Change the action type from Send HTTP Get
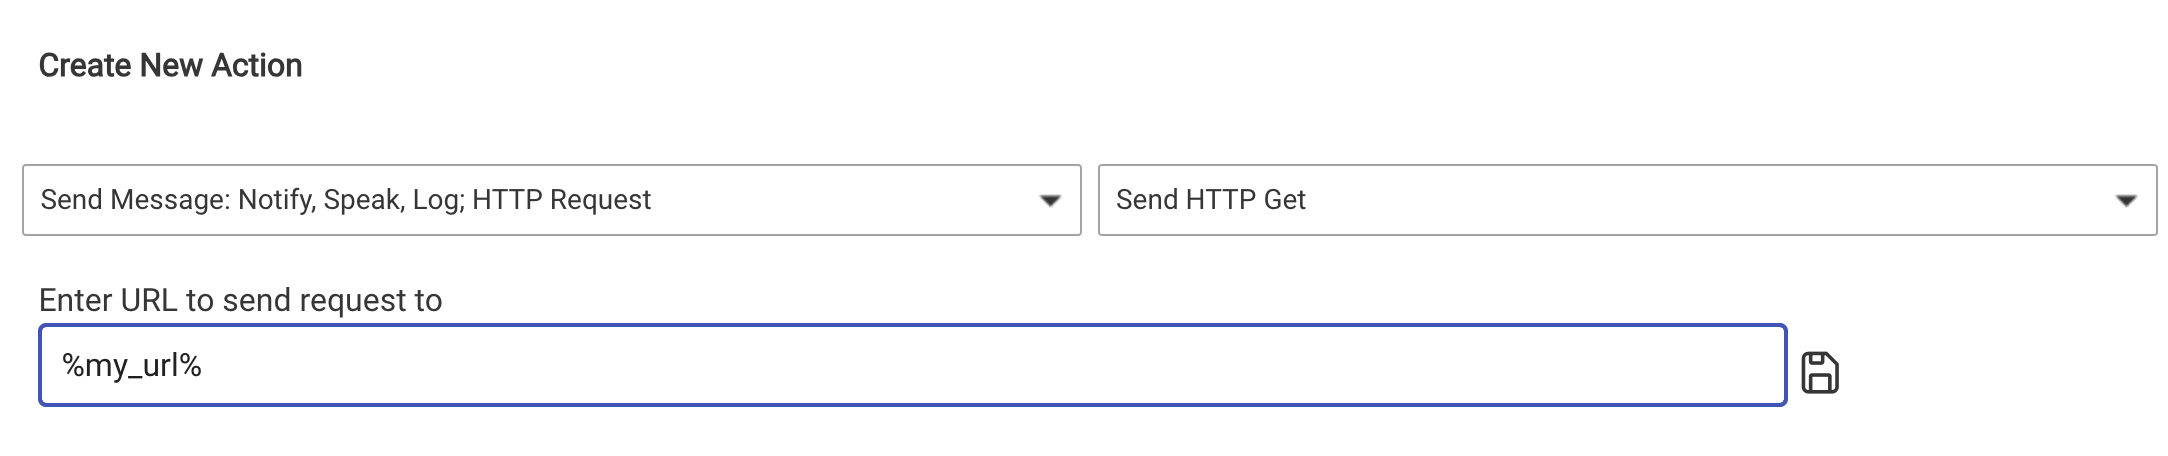 [1626, 200]
